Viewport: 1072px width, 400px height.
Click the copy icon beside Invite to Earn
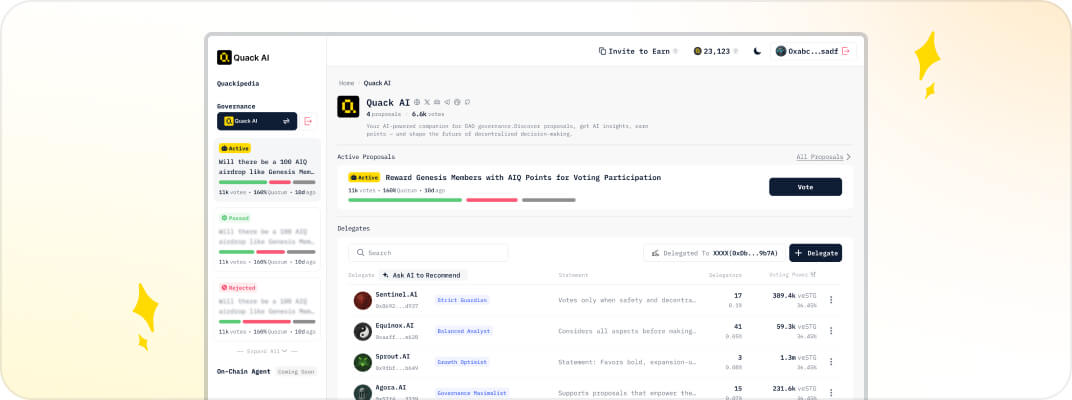[x=602, y=51]
